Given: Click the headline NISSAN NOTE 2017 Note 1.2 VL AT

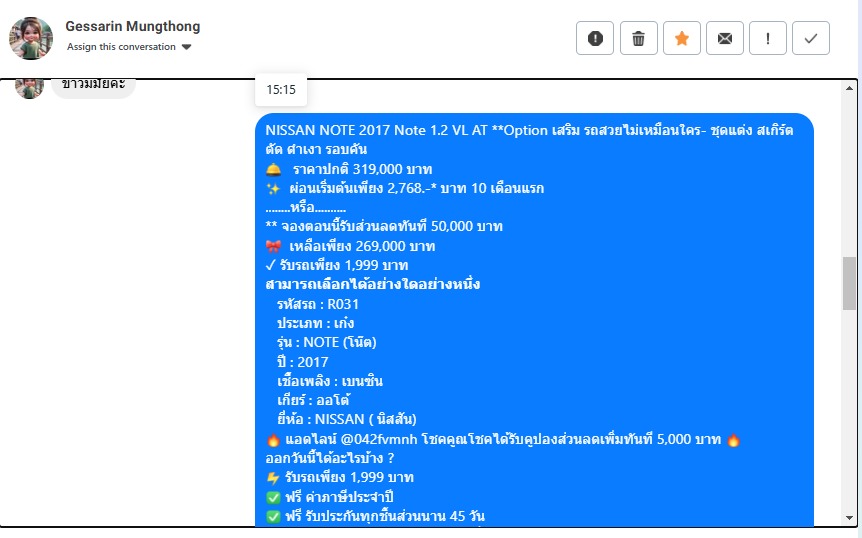Looking at the screenshot, I should point(376,130).
